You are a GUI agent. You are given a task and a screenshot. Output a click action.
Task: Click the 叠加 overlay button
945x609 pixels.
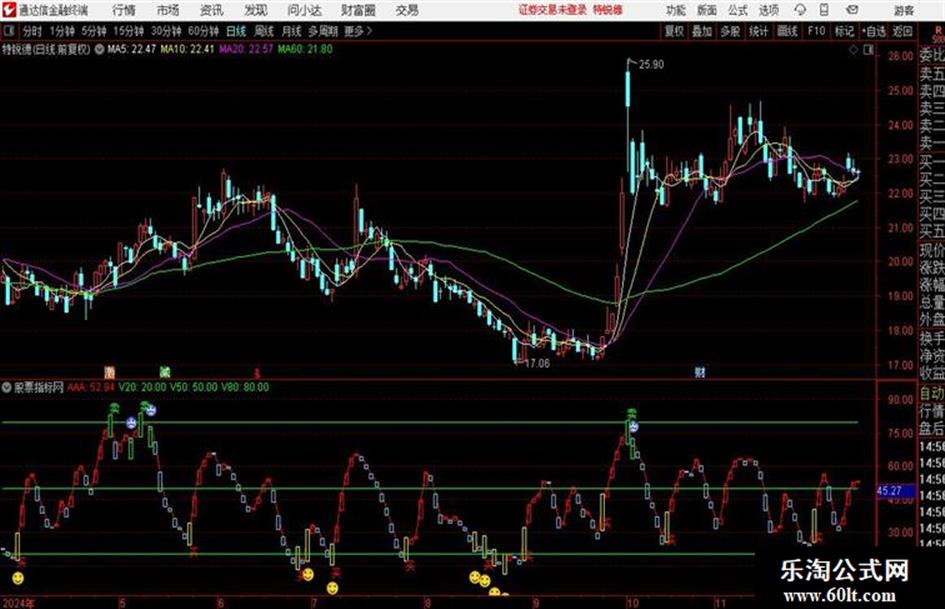click(x=702, y=31)
